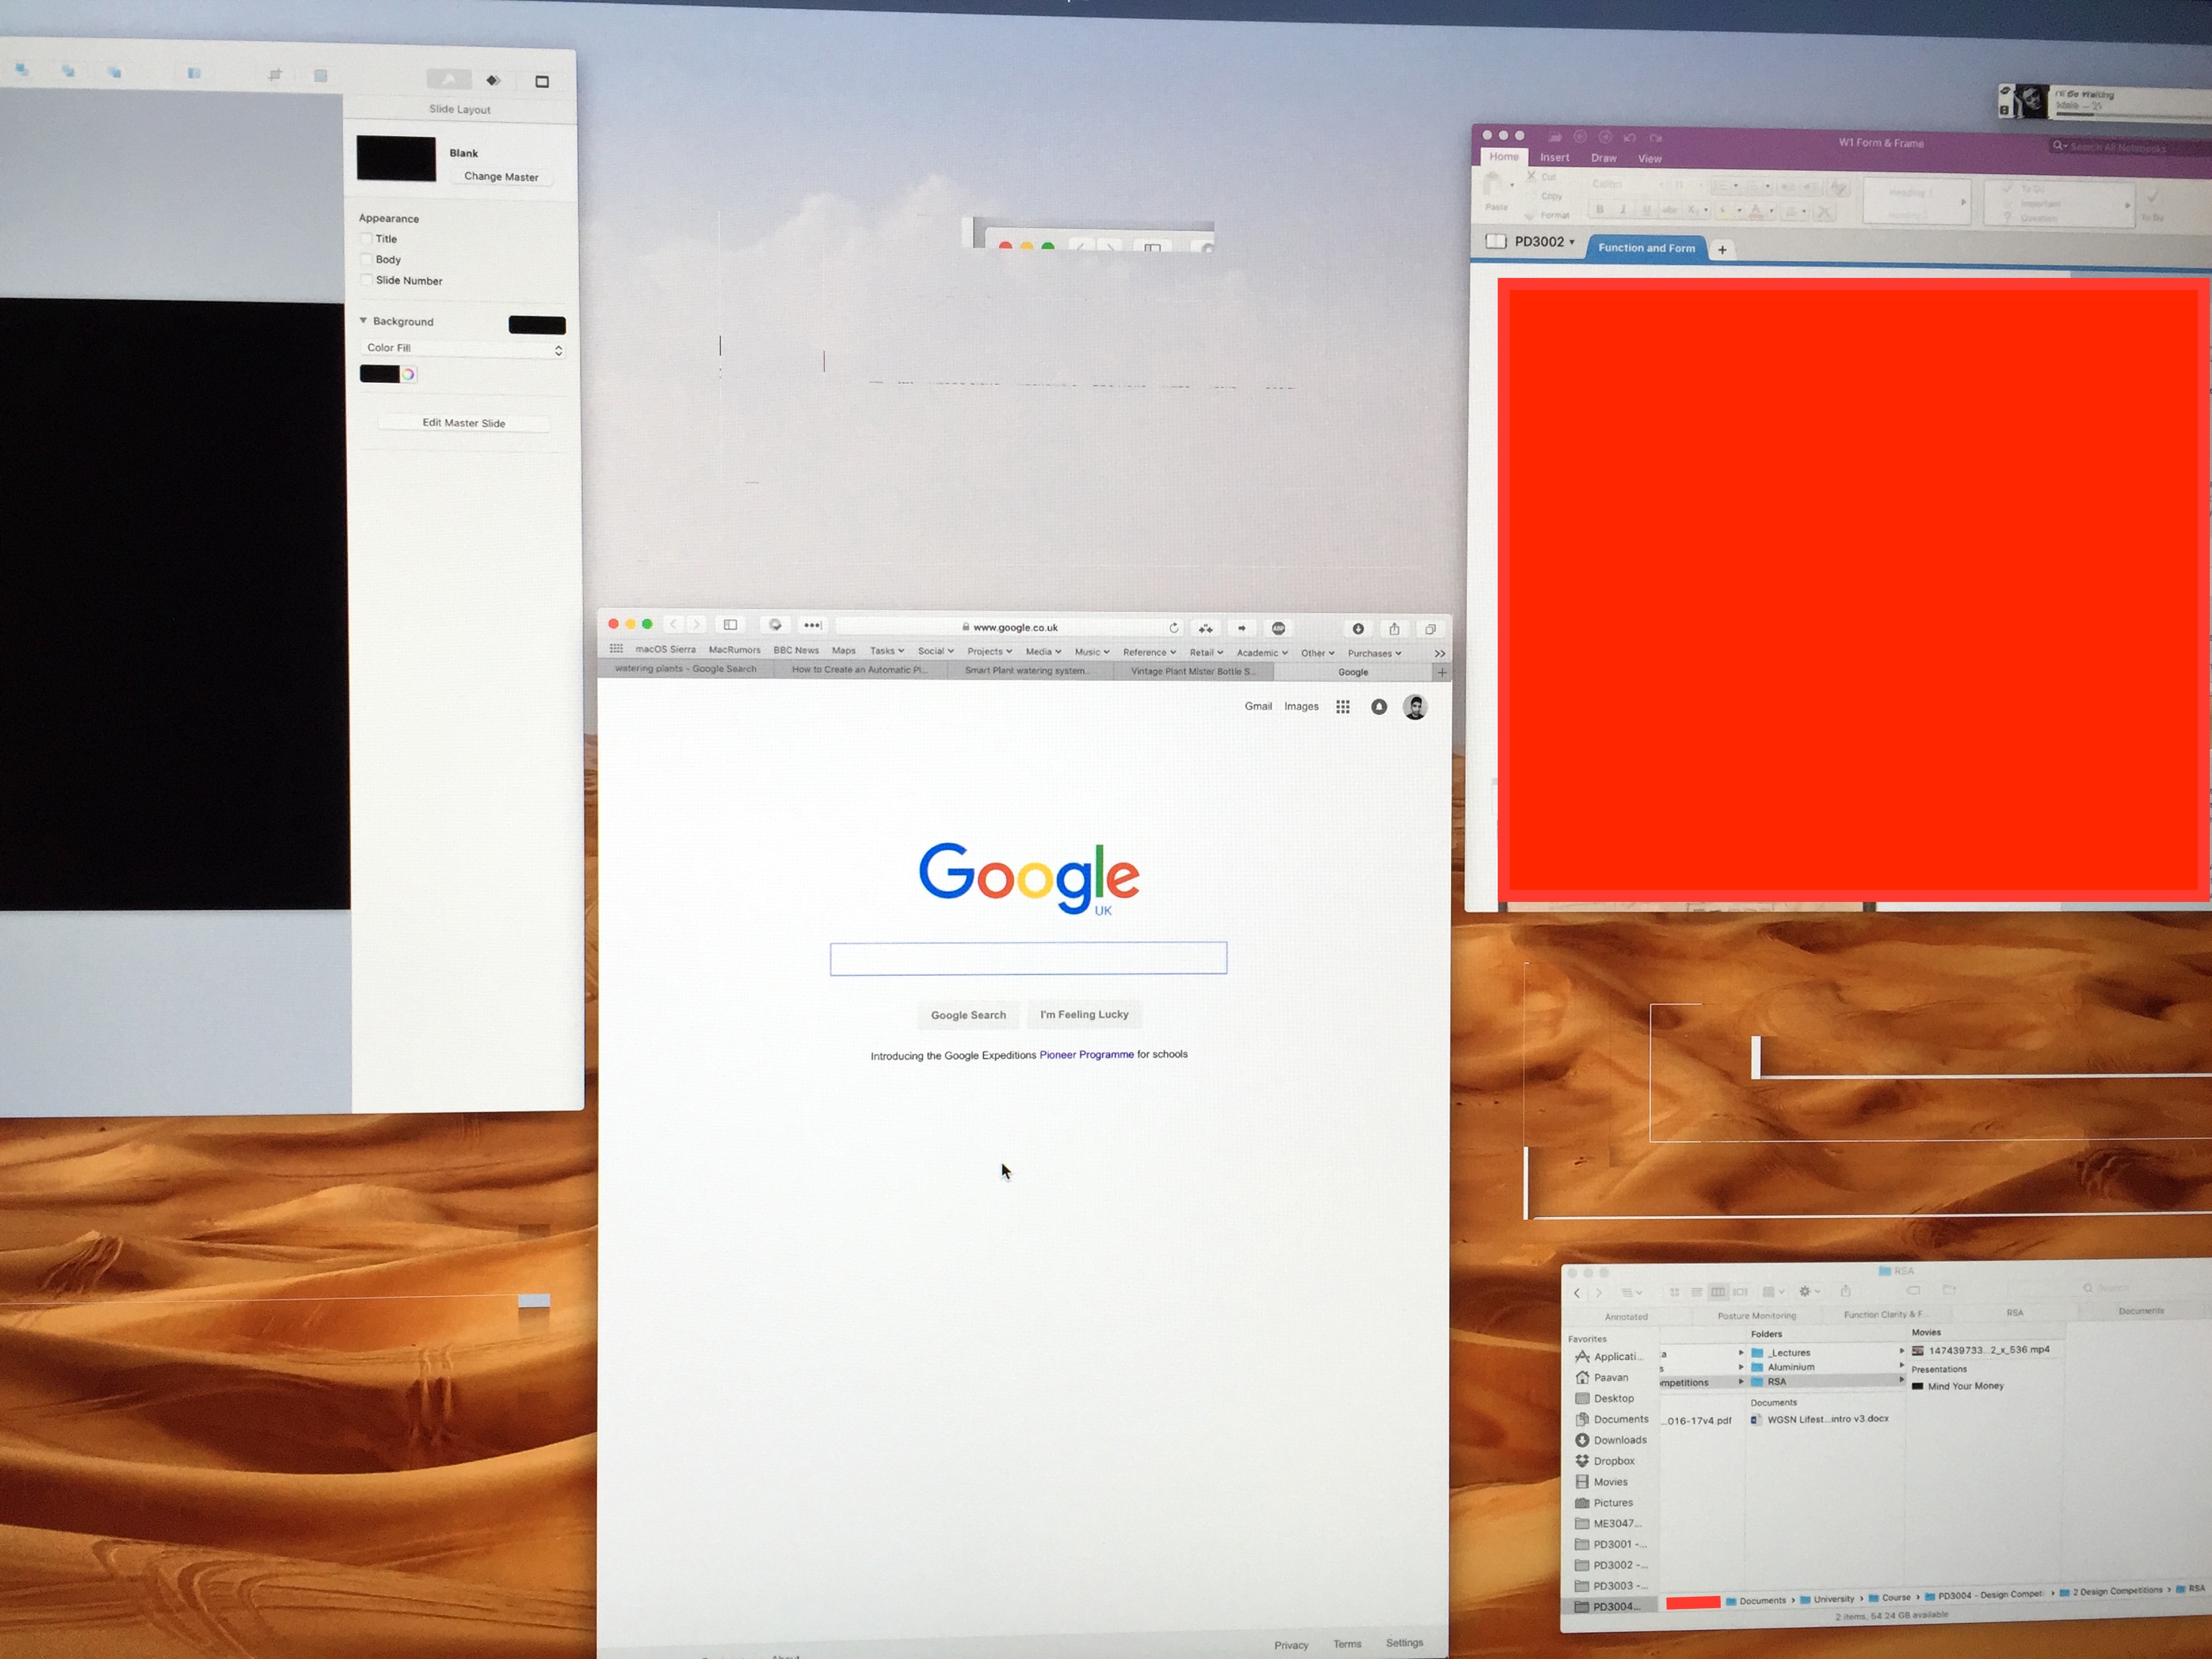Switch Finder to list view

click(1696, 1292)
